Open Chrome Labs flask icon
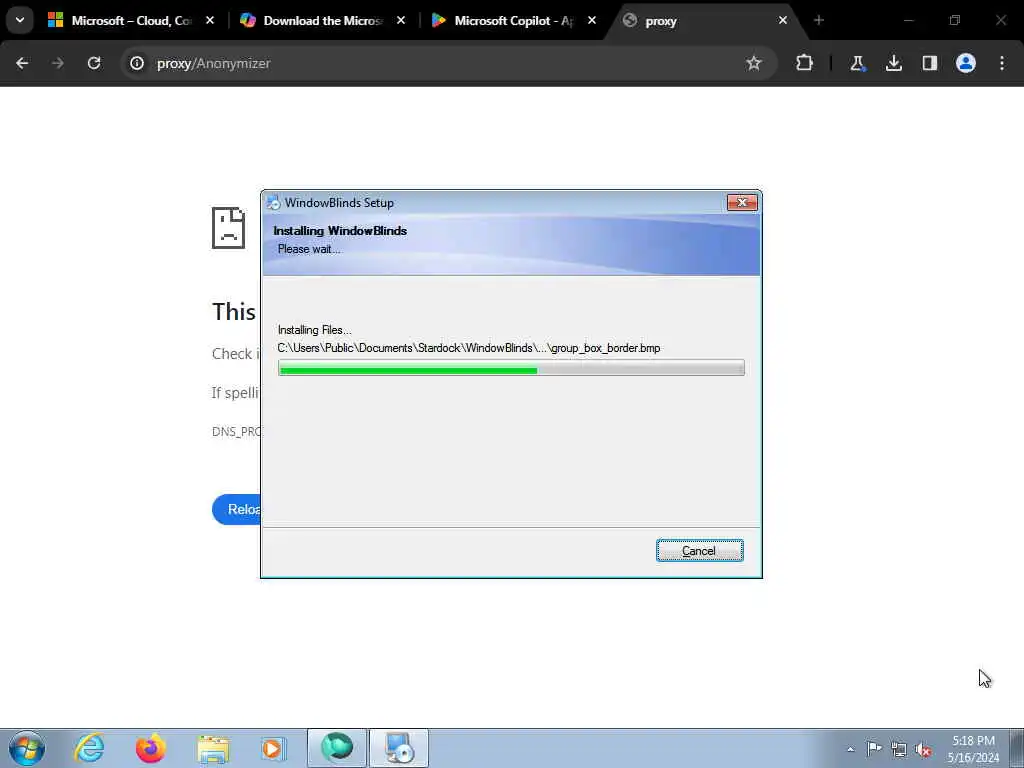This screenshot has height=768, width=1024. tap(857, 63)
